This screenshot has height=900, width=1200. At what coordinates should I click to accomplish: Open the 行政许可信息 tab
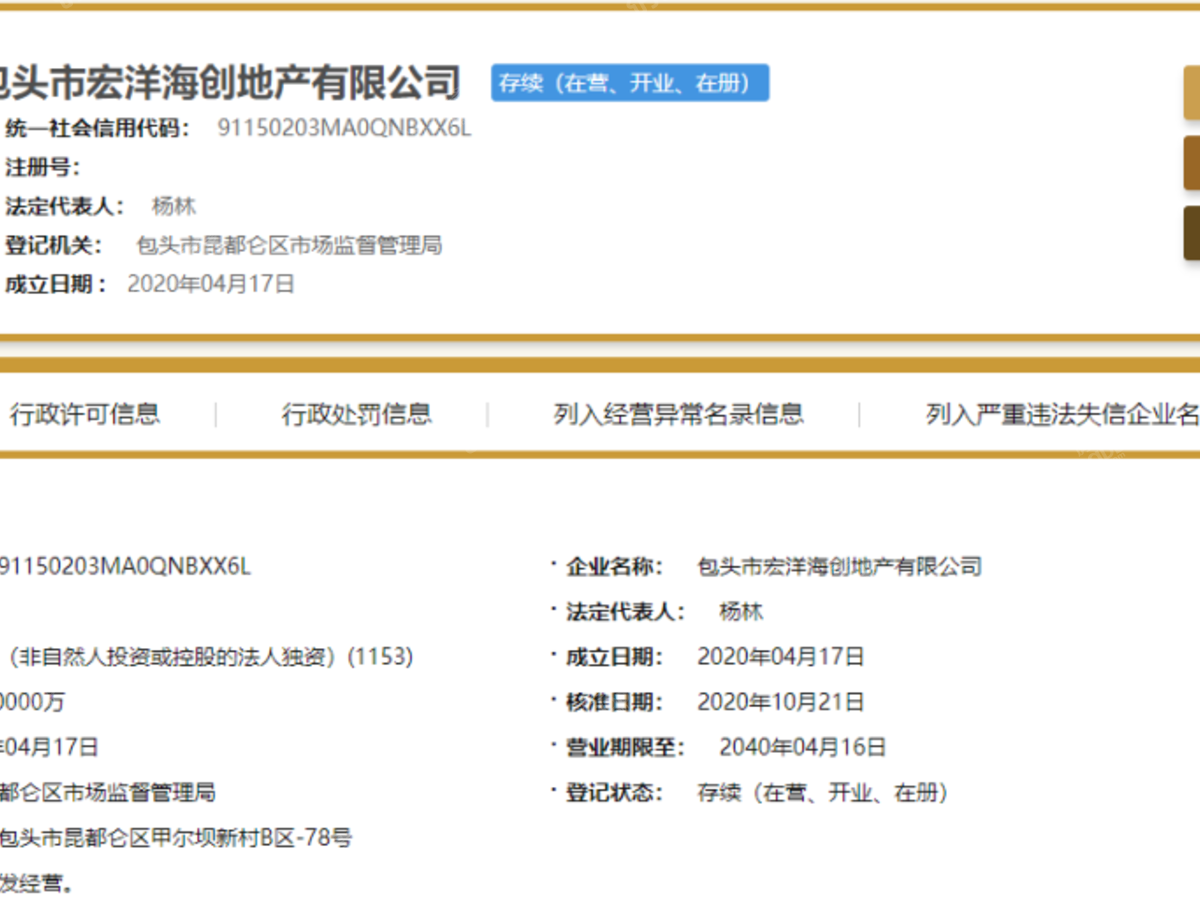(x=85, y=414)
